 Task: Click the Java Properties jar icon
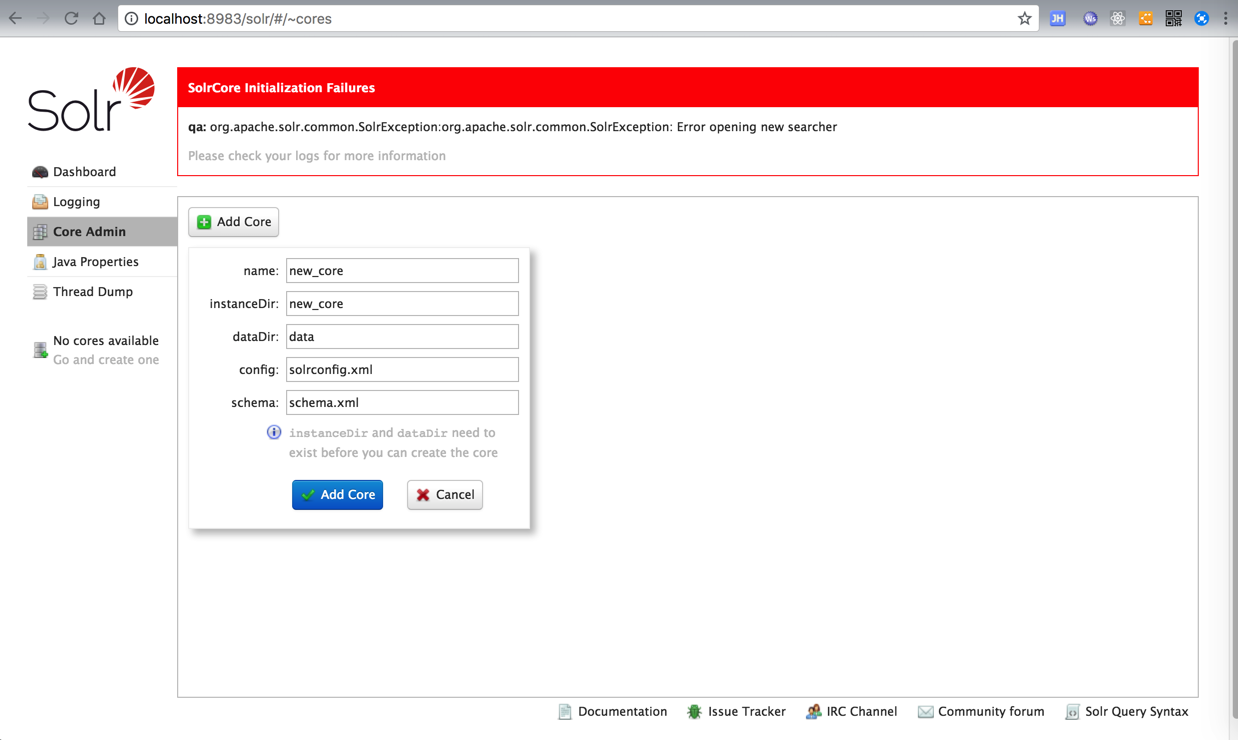point(40,262)
